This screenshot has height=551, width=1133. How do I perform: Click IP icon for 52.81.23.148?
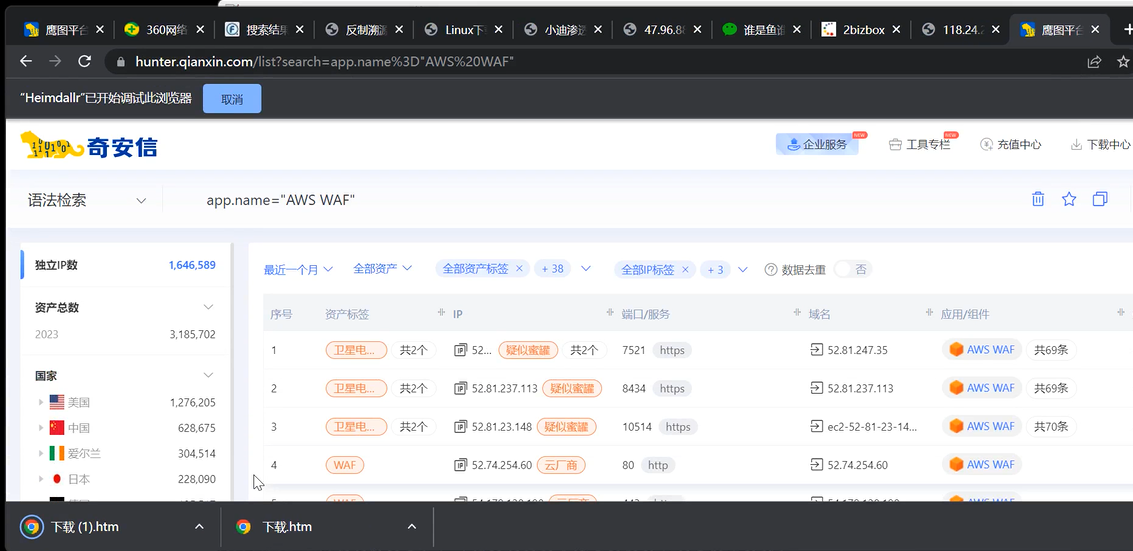(460, 427)
